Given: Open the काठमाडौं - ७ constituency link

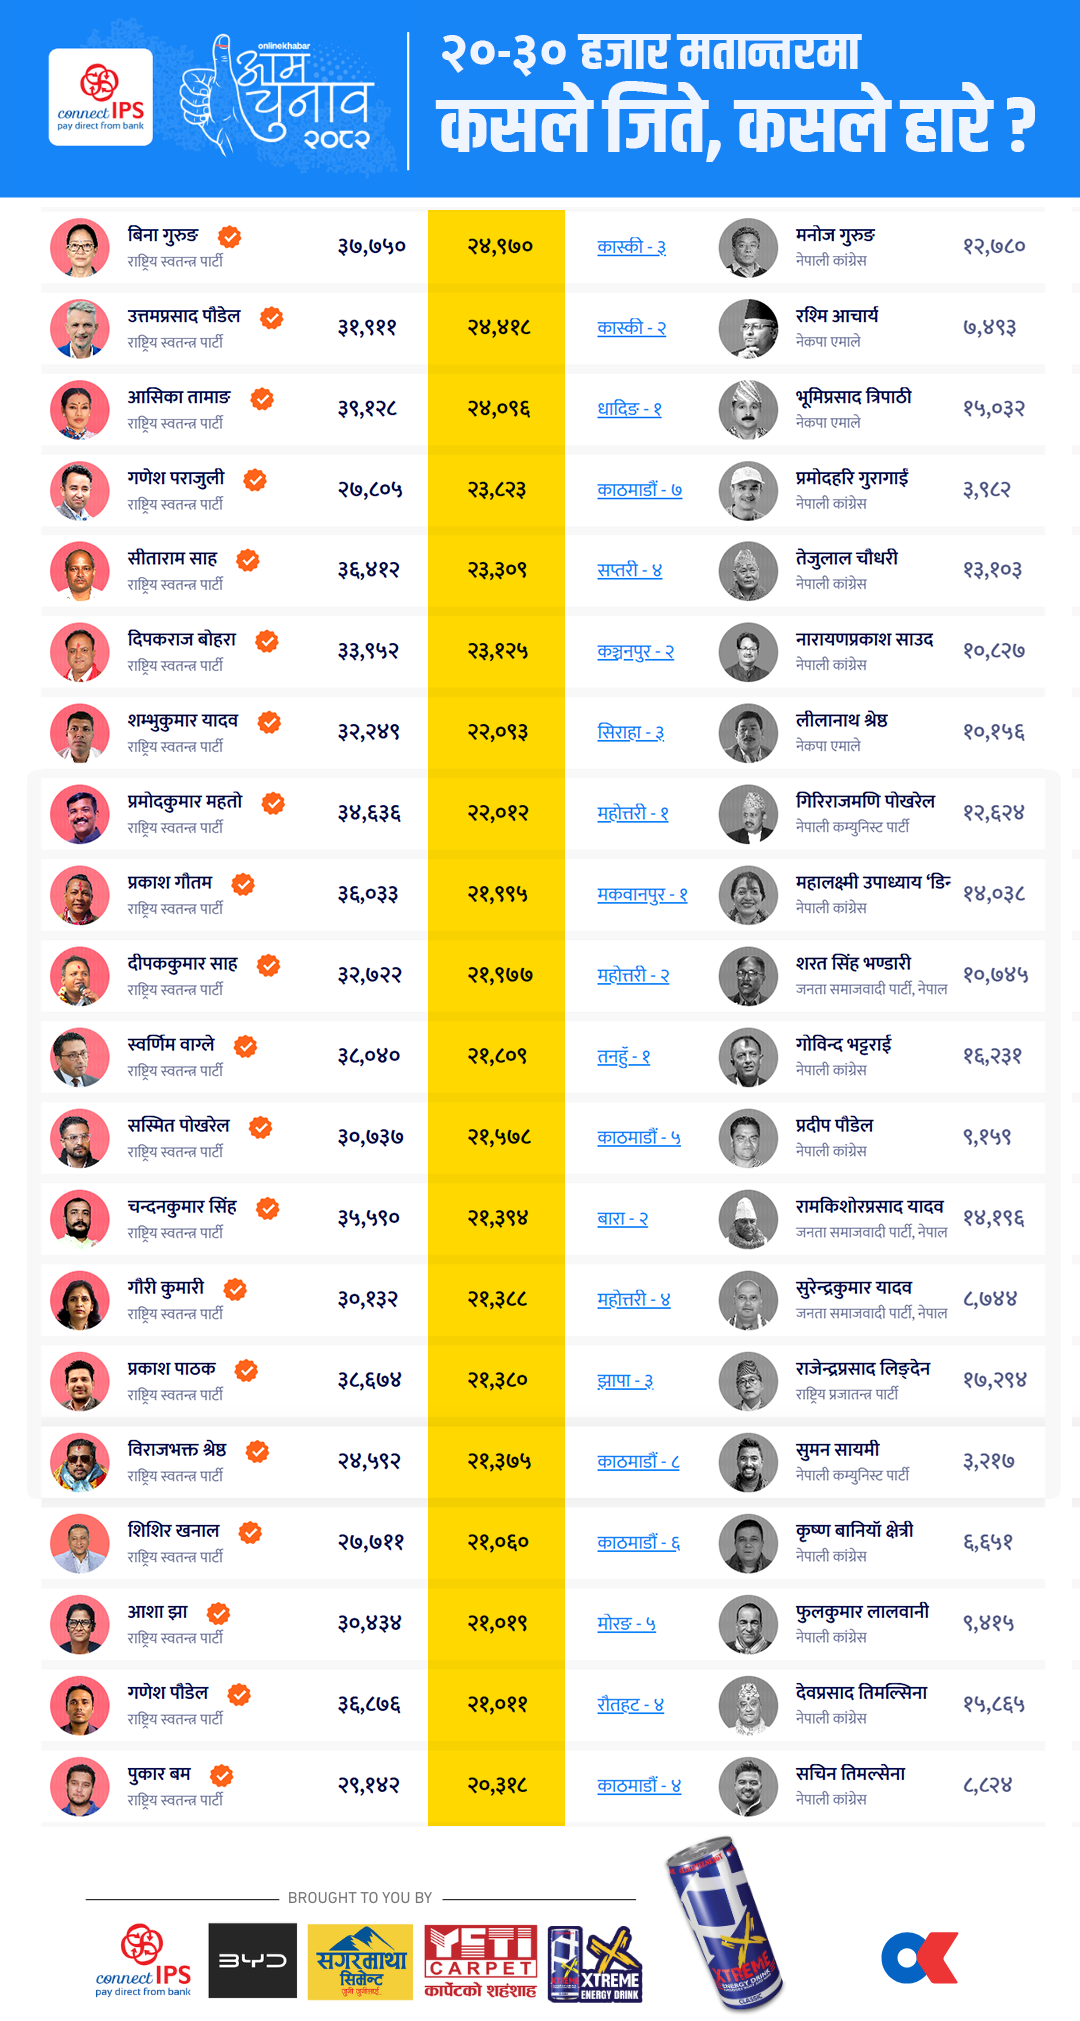Looking at the screenshot, I should point(639,490).
